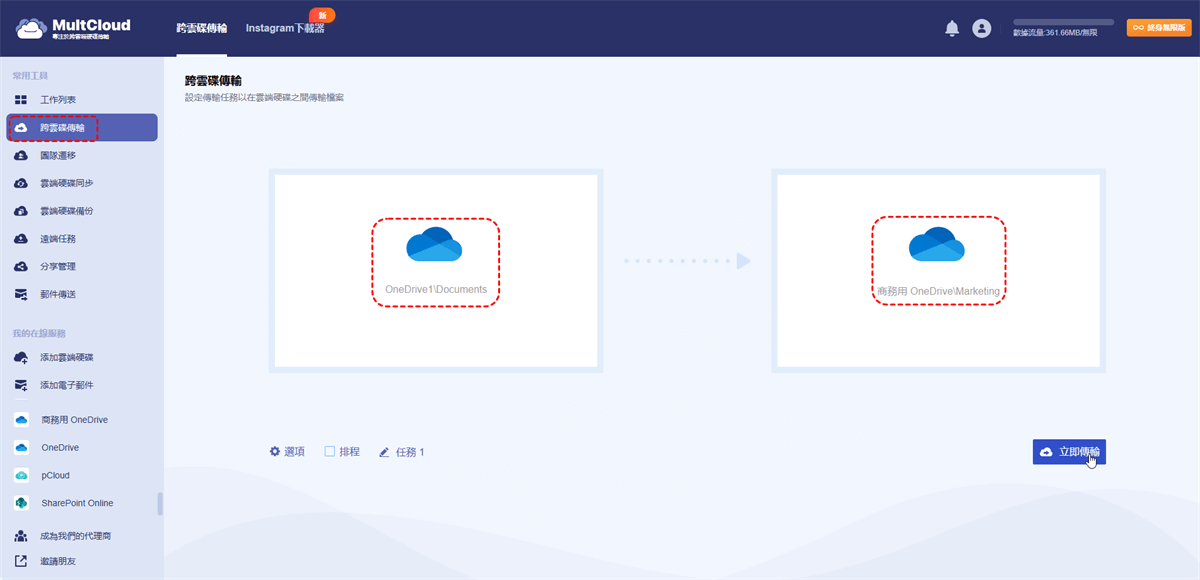This screenshot has height=580, width=1200.
Task: Click the 終身無限版 upgrade button
Action: (x=1159, y=28)
